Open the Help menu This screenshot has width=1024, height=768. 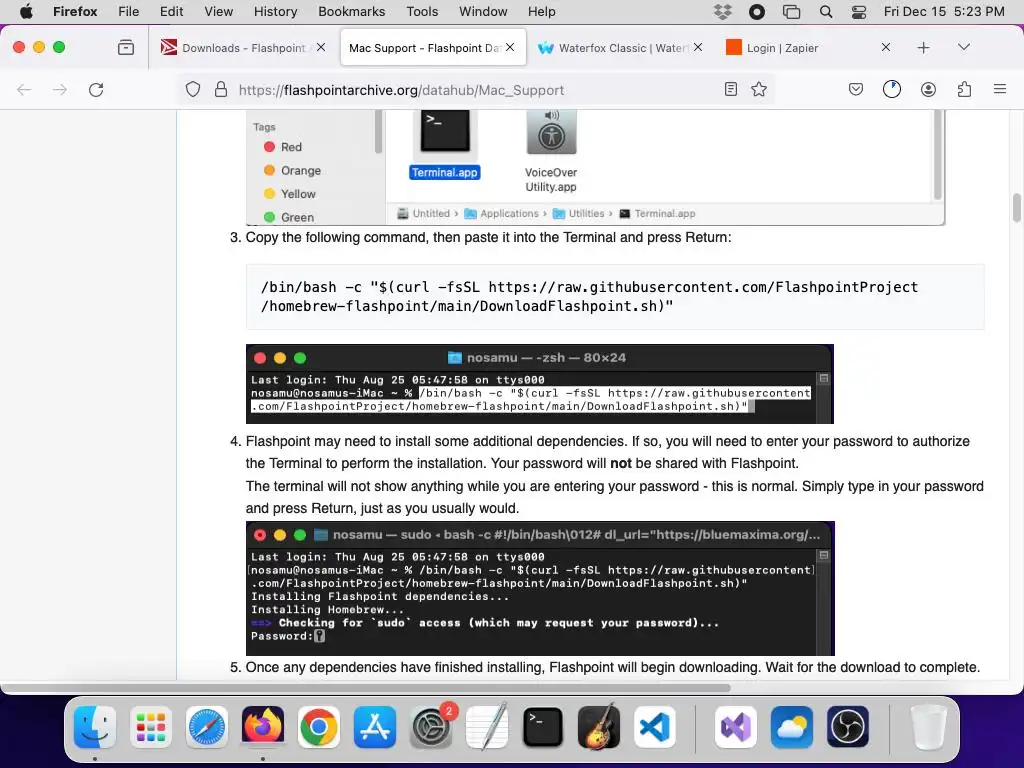tap(541, 12)
